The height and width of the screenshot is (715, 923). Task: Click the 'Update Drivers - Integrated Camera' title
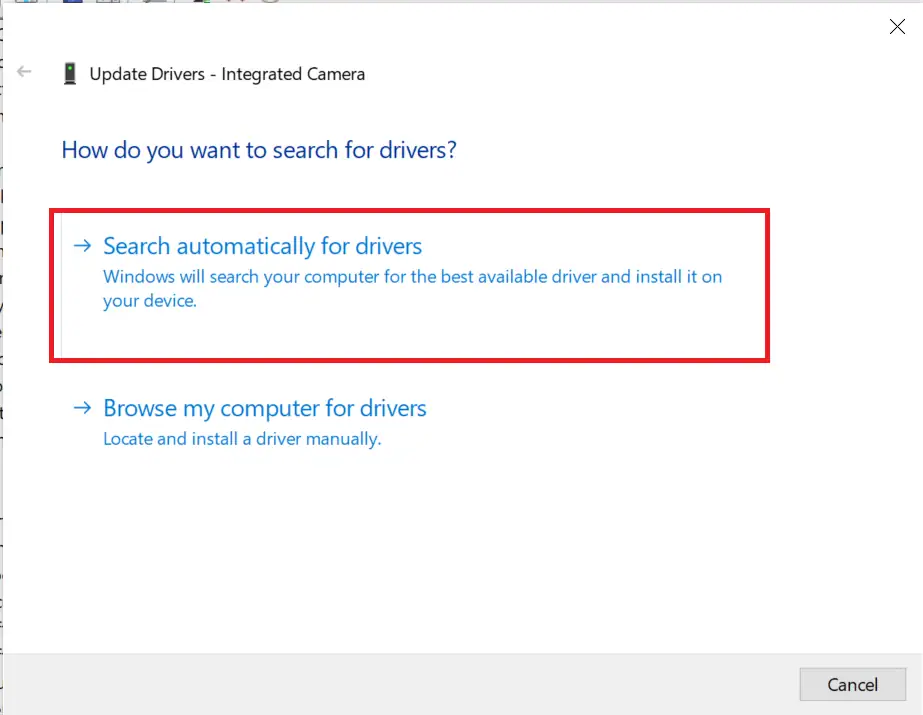[x=227, y=74]
